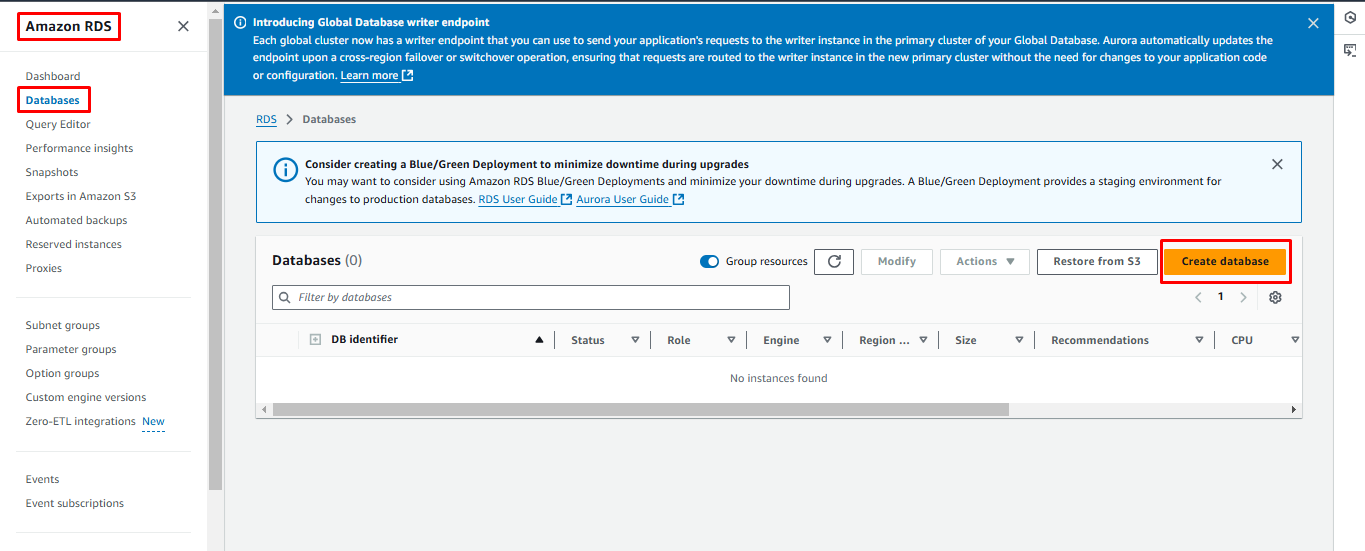Sort by Engine column arrow
The height and width of the screenshot is (551, 1365).
[827, 341]
